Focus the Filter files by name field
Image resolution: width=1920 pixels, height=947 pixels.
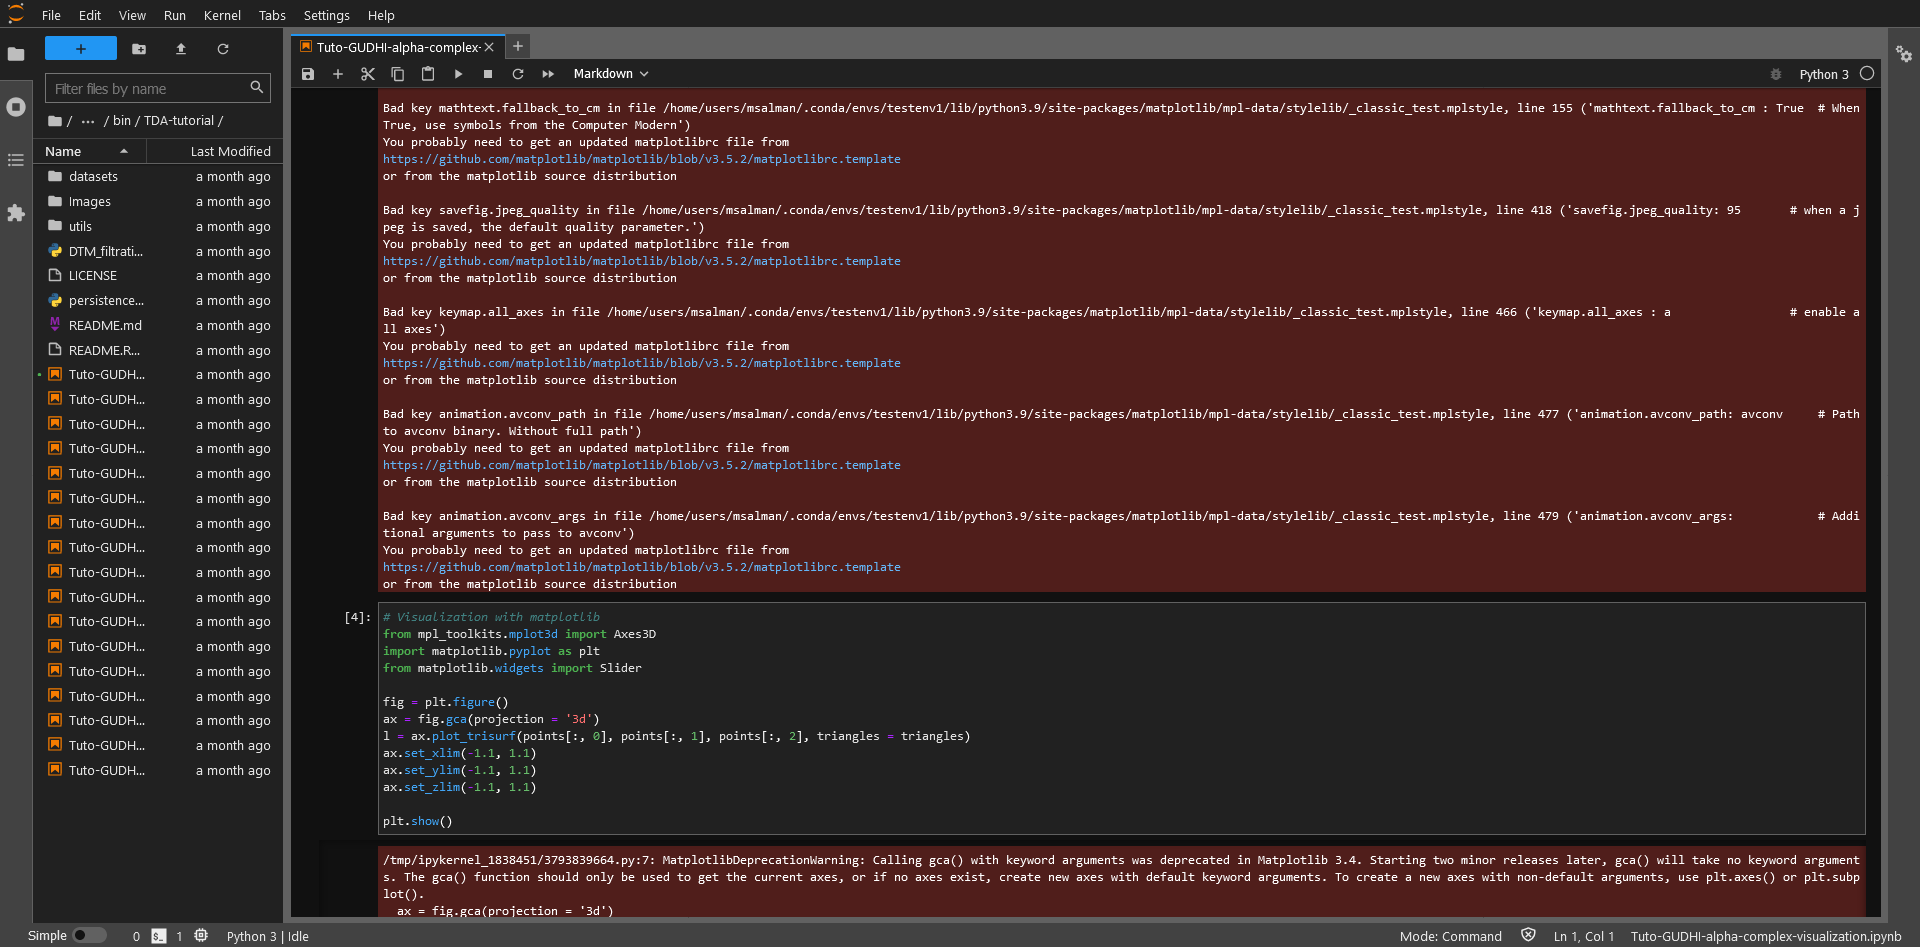150,88
